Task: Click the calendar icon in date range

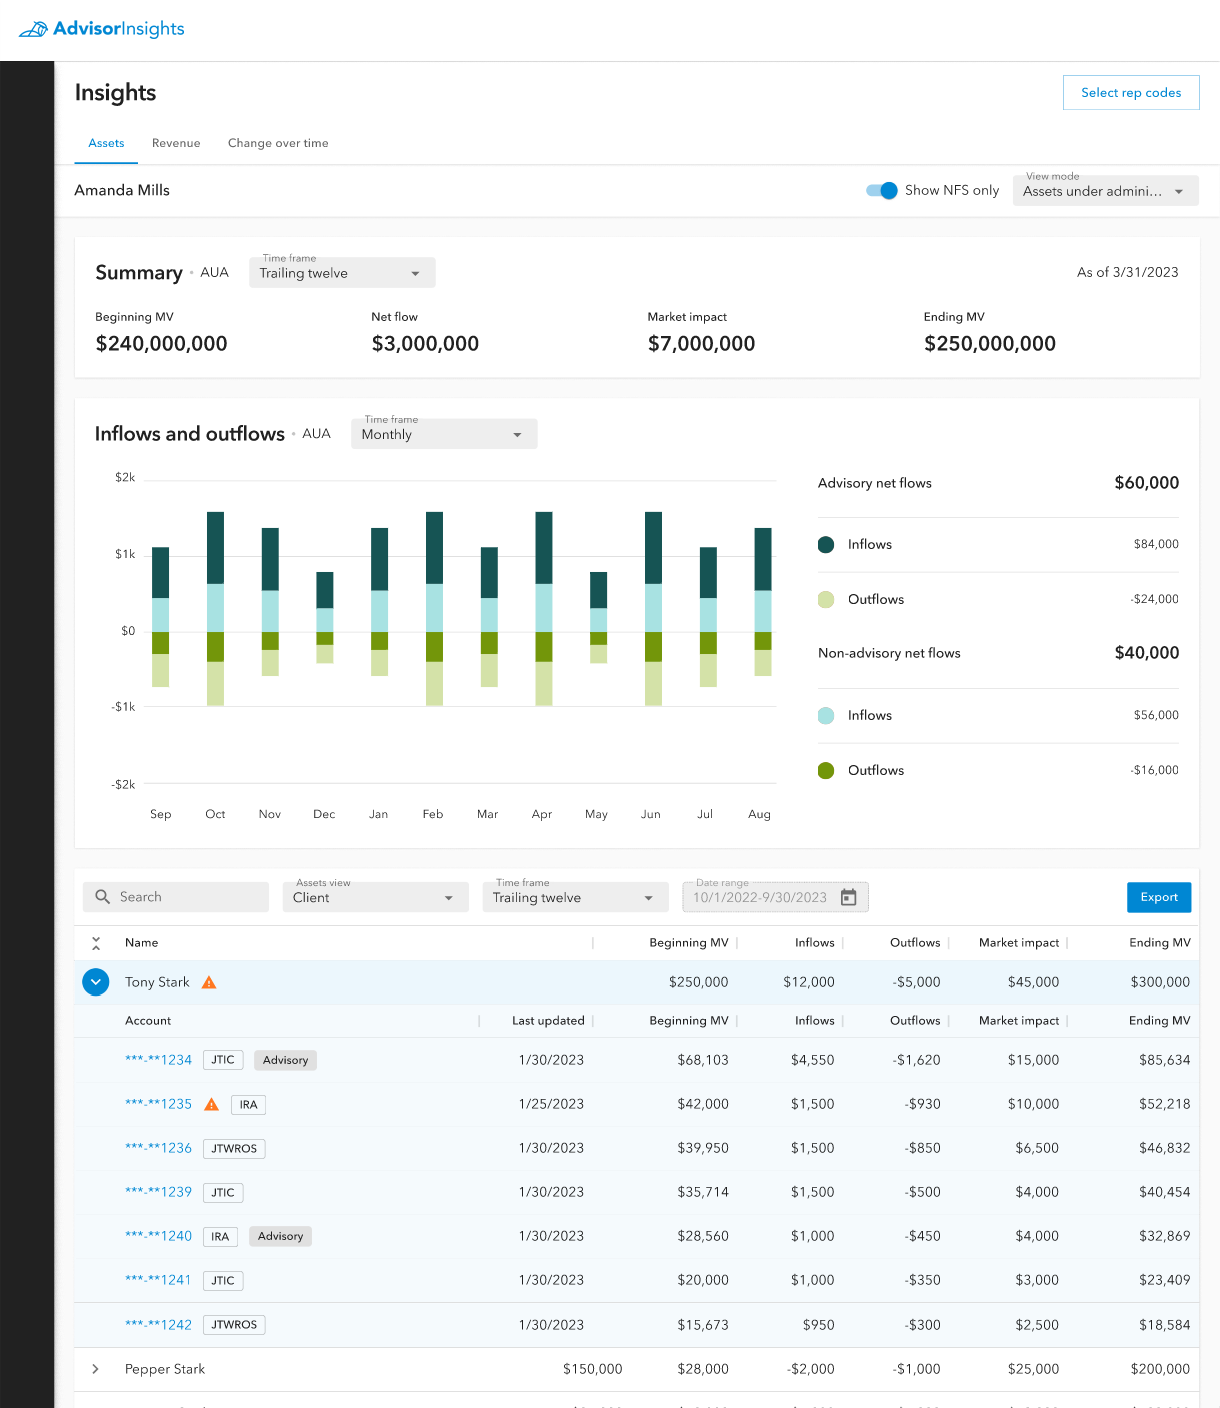Action: coord(848,897)
